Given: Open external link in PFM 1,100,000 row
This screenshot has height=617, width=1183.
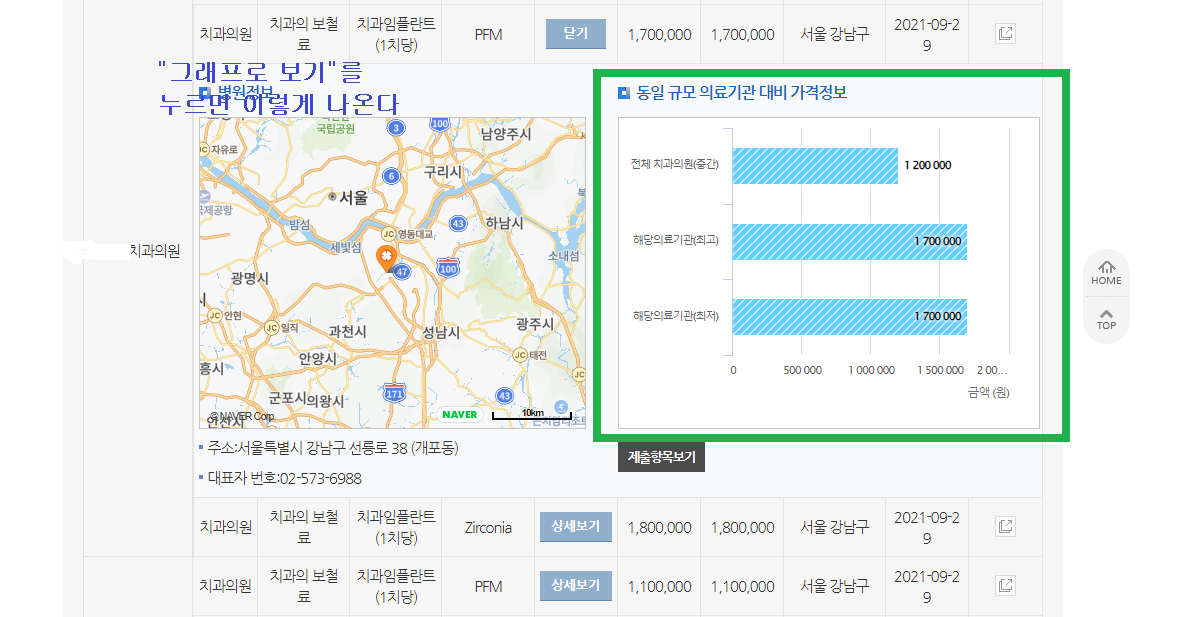Looking at the screenshot, I should 1005,585.
